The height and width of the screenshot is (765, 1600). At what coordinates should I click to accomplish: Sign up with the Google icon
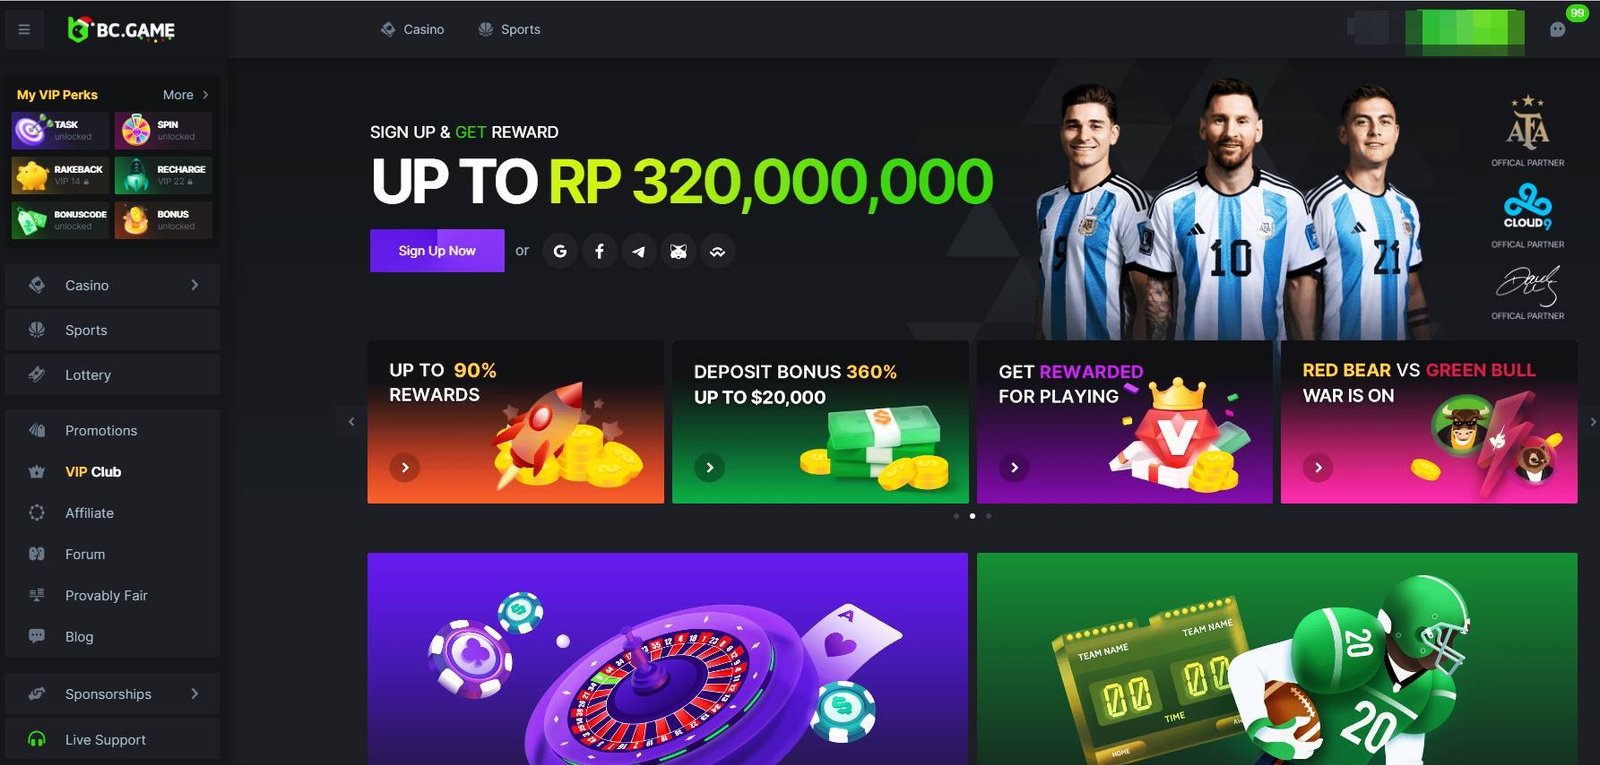[x=560, y=251]
